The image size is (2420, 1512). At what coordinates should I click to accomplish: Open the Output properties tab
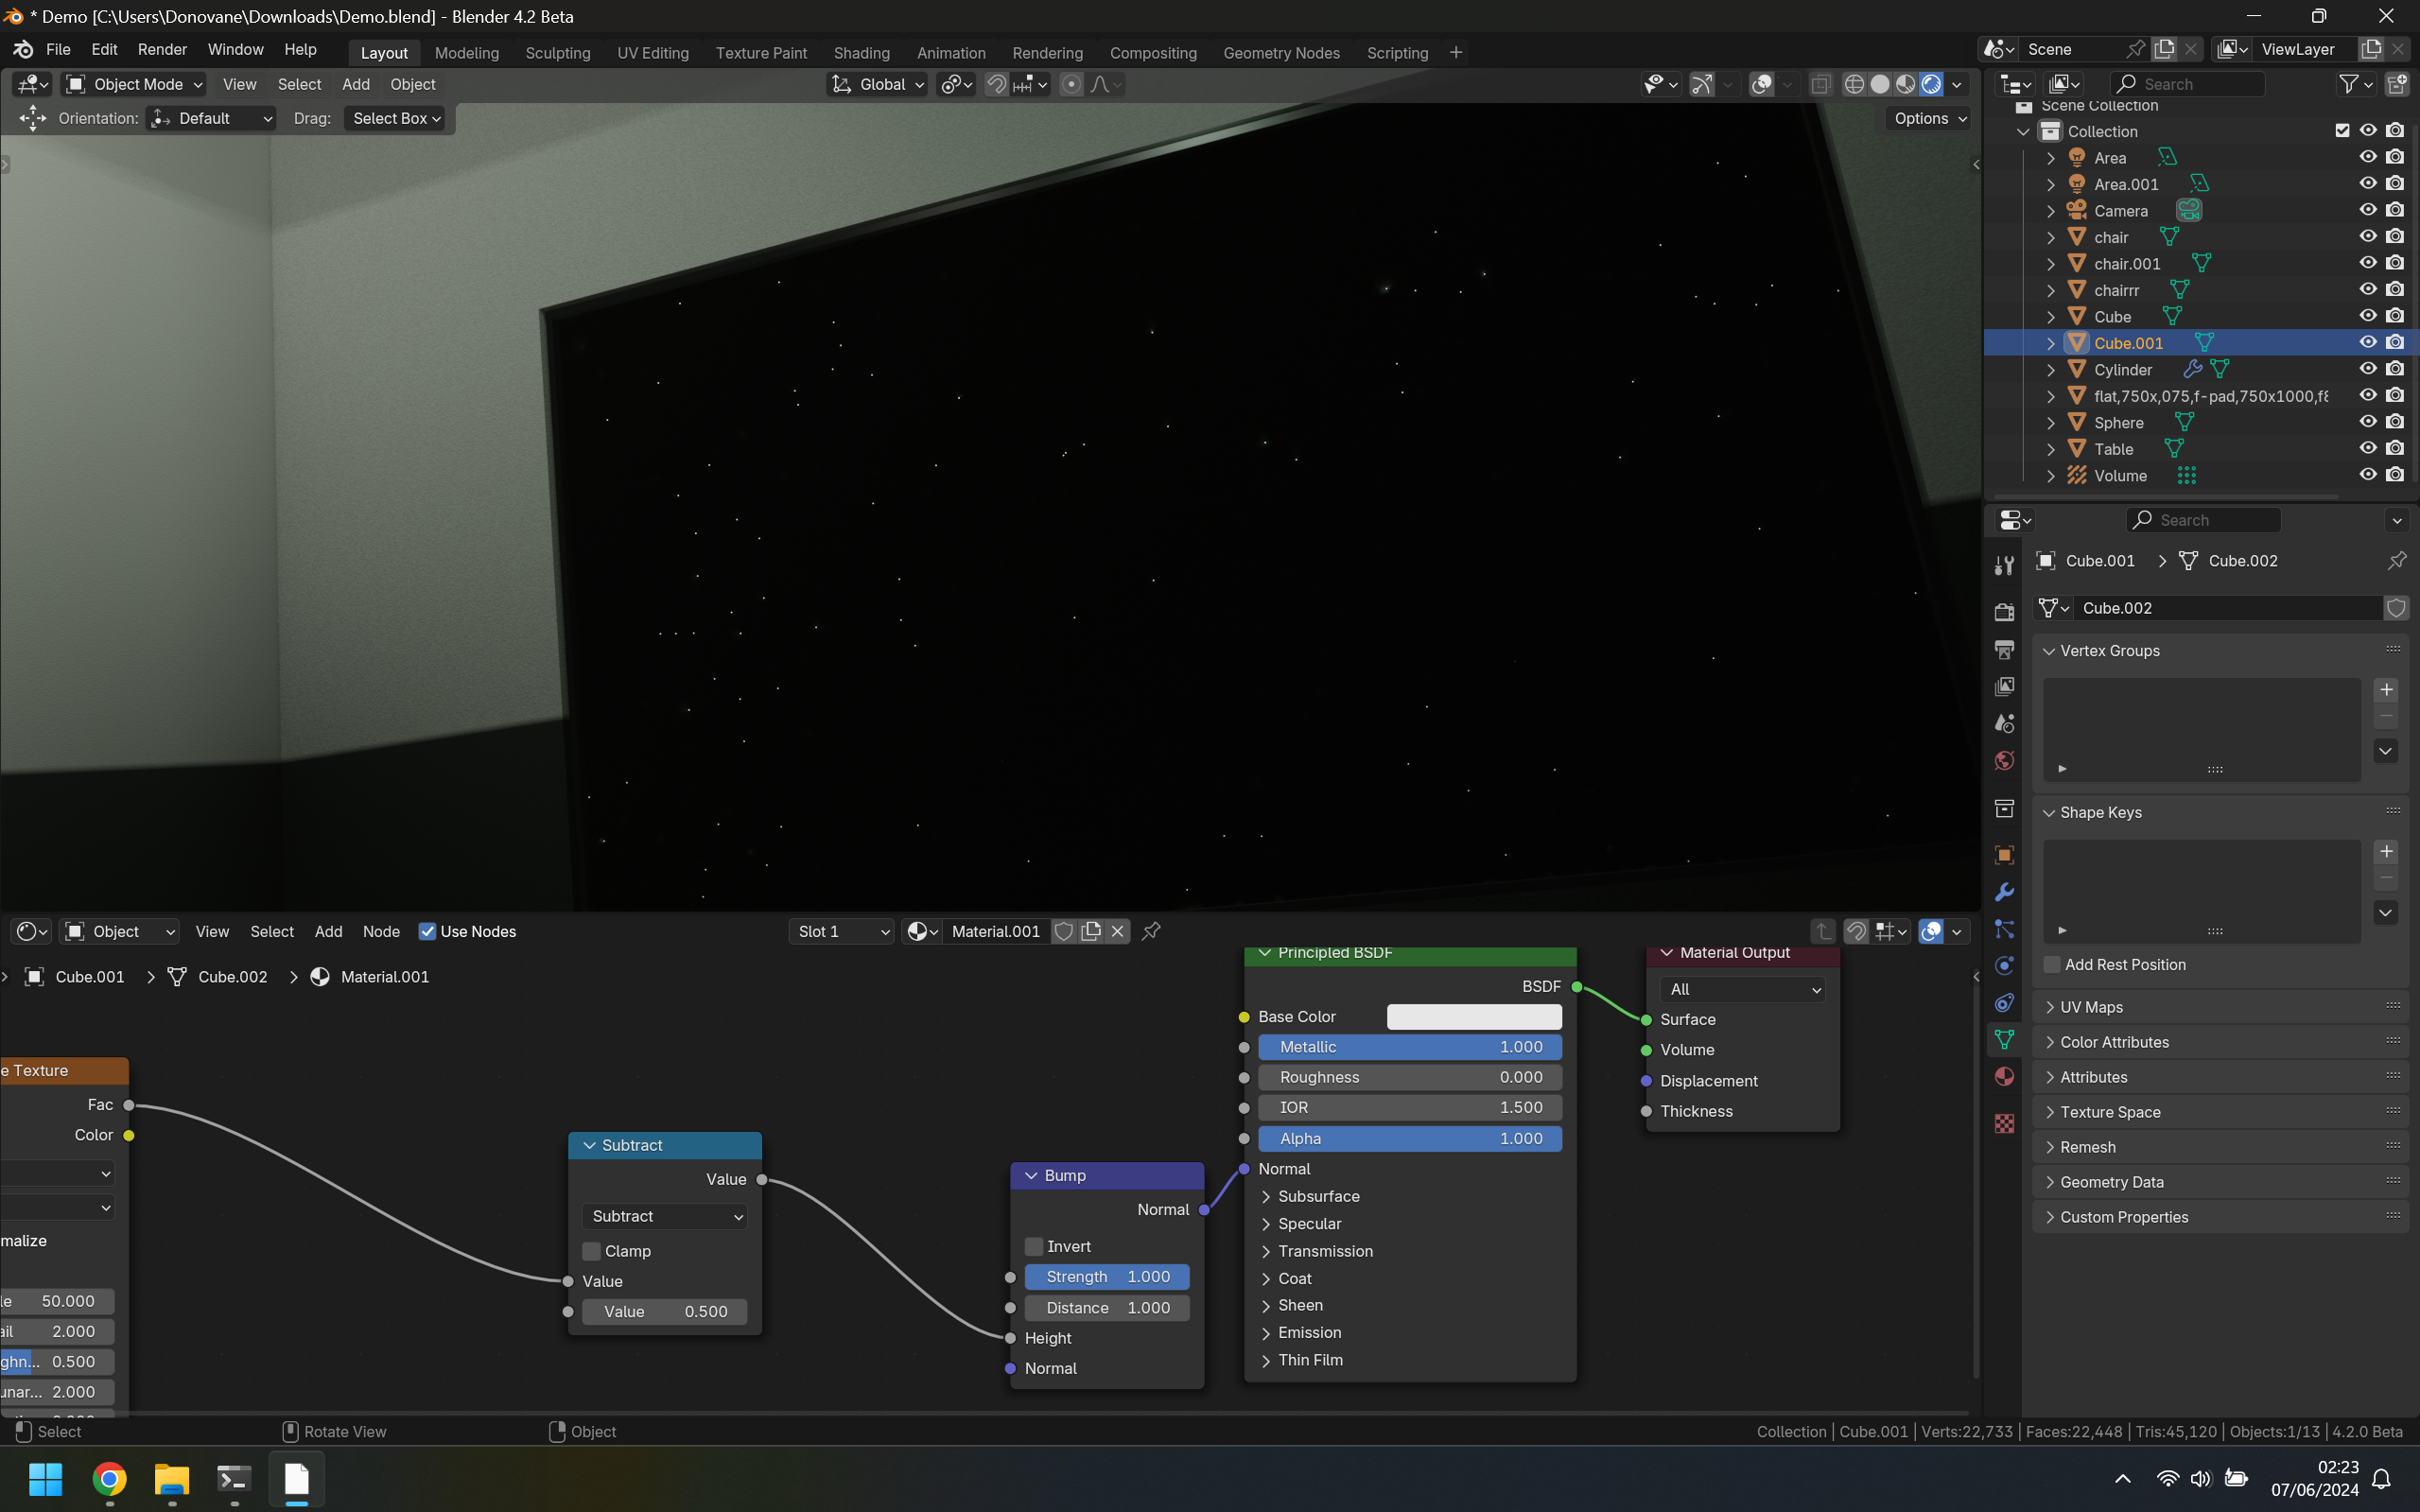click(2004, 649)
